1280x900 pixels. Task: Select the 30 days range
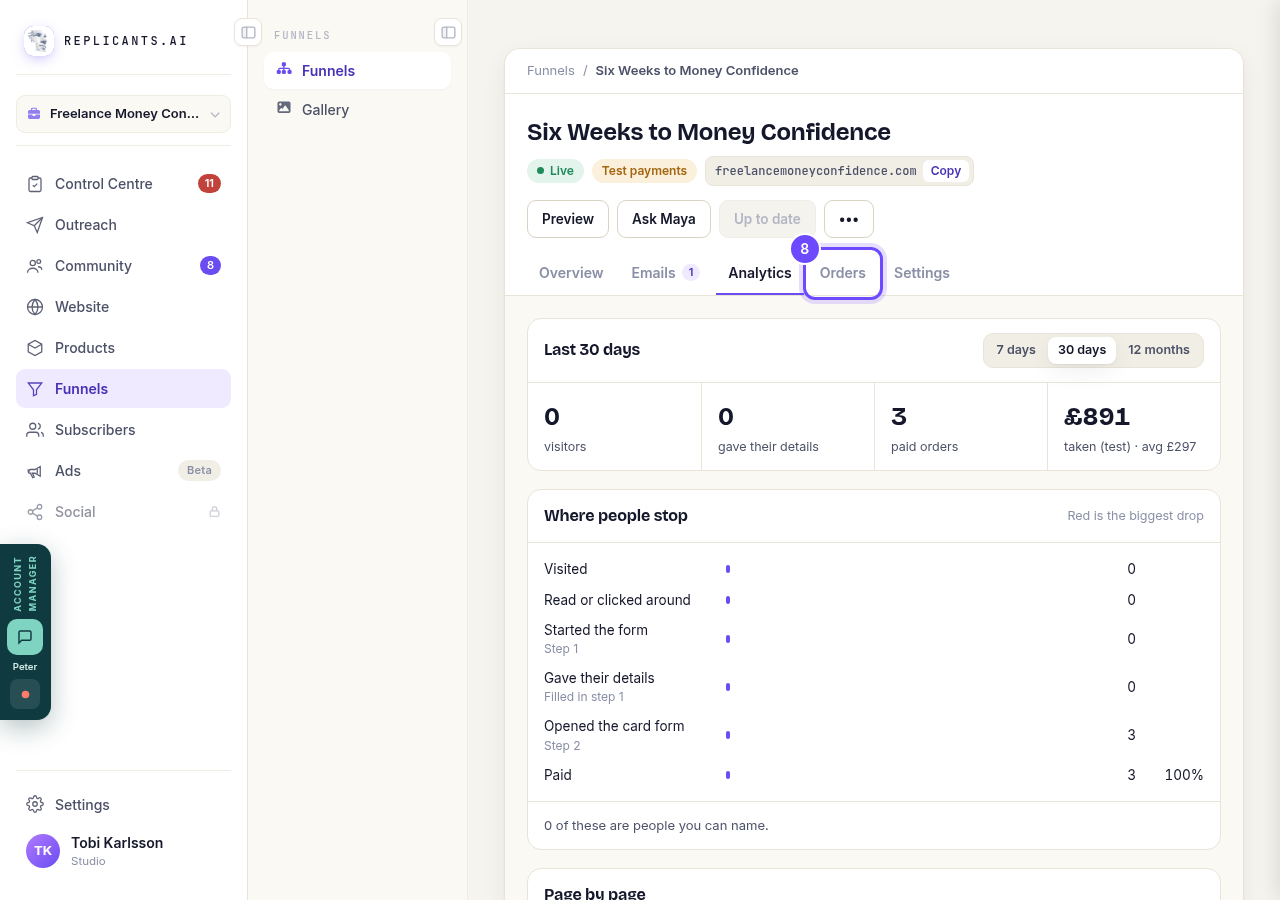[x=1082, y=350]
